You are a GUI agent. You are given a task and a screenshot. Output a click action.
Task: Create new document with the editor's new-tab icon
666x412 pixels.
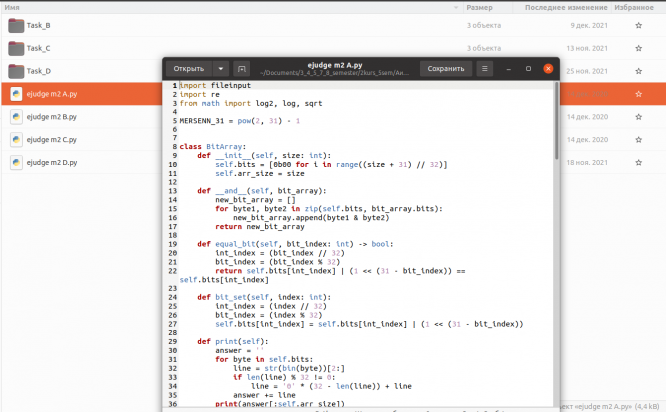coord(241,69)
